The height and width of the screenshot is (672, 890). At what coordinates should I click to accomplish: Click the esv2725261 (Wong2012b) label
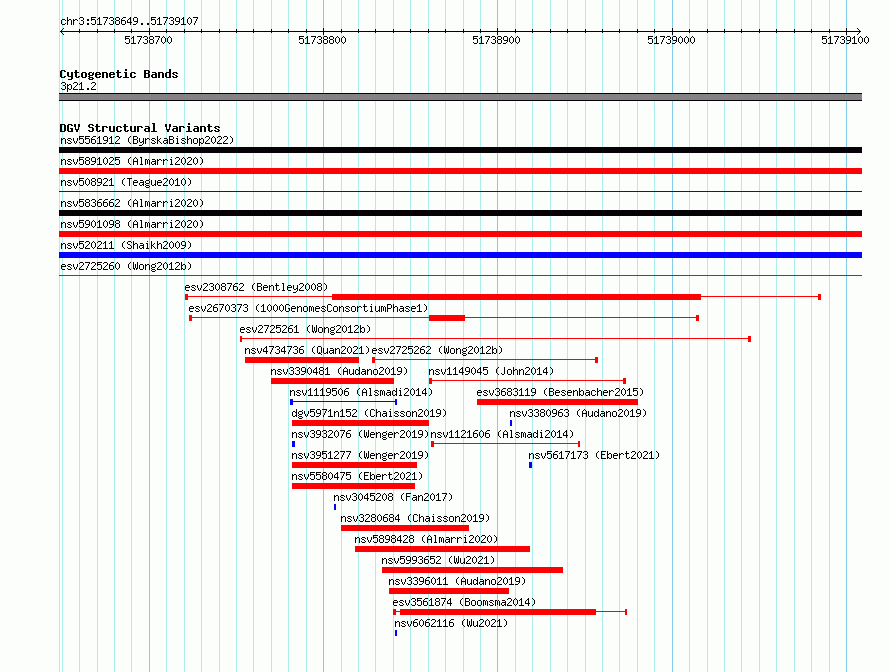[305, 329]
